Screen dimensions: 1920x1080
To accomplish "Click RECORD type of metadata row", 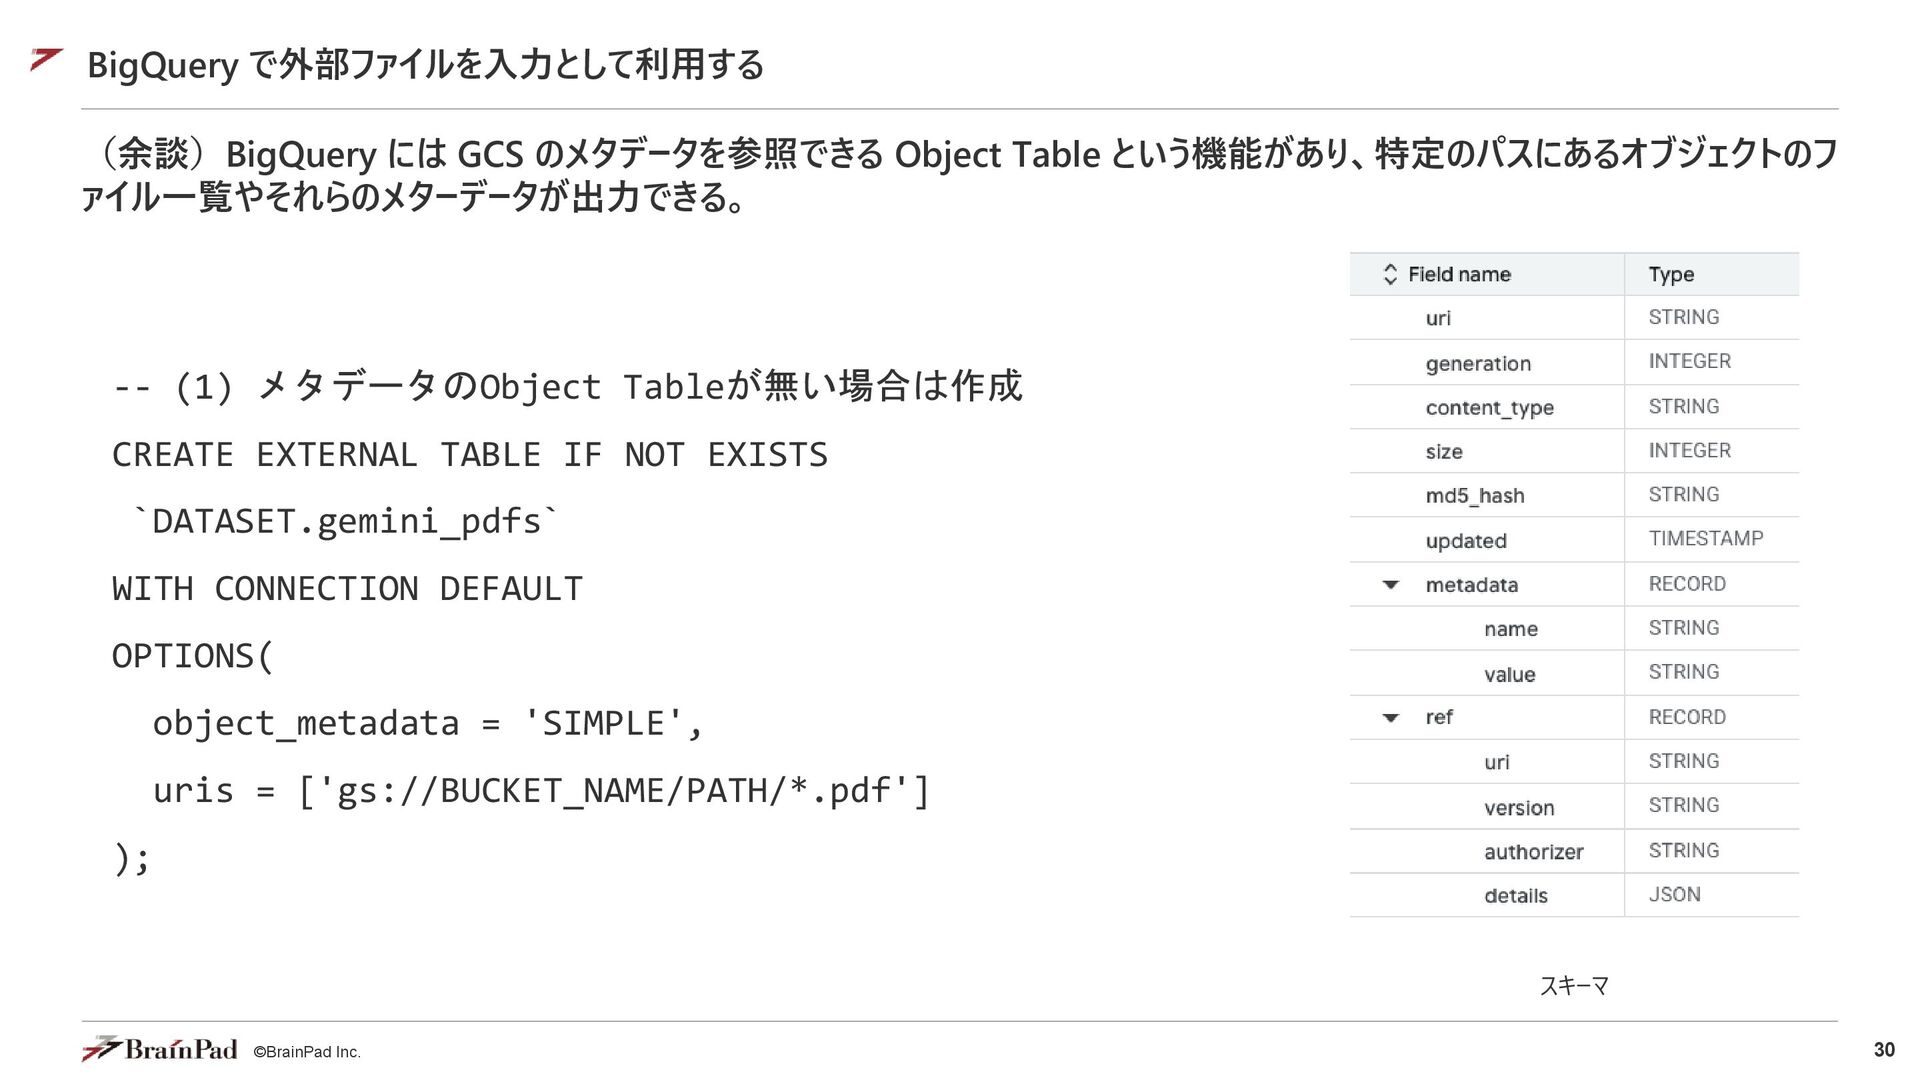I will 1687,584.
